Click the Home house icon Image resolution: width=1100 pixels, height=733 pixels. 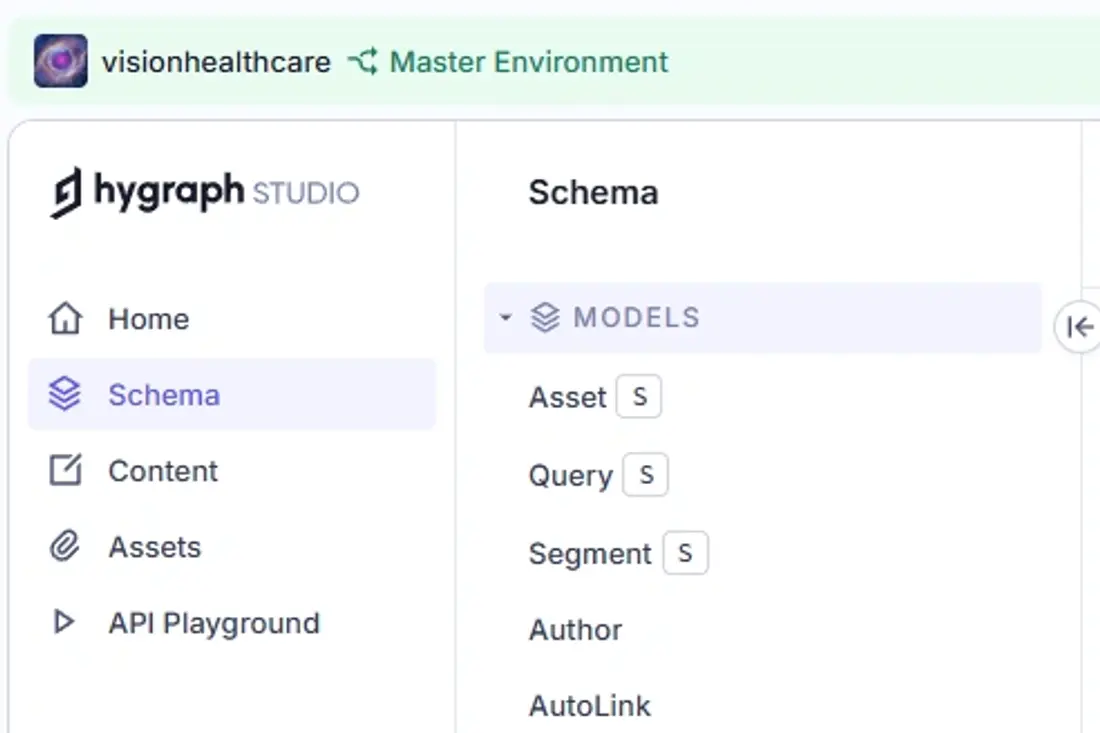coord(65,318)
